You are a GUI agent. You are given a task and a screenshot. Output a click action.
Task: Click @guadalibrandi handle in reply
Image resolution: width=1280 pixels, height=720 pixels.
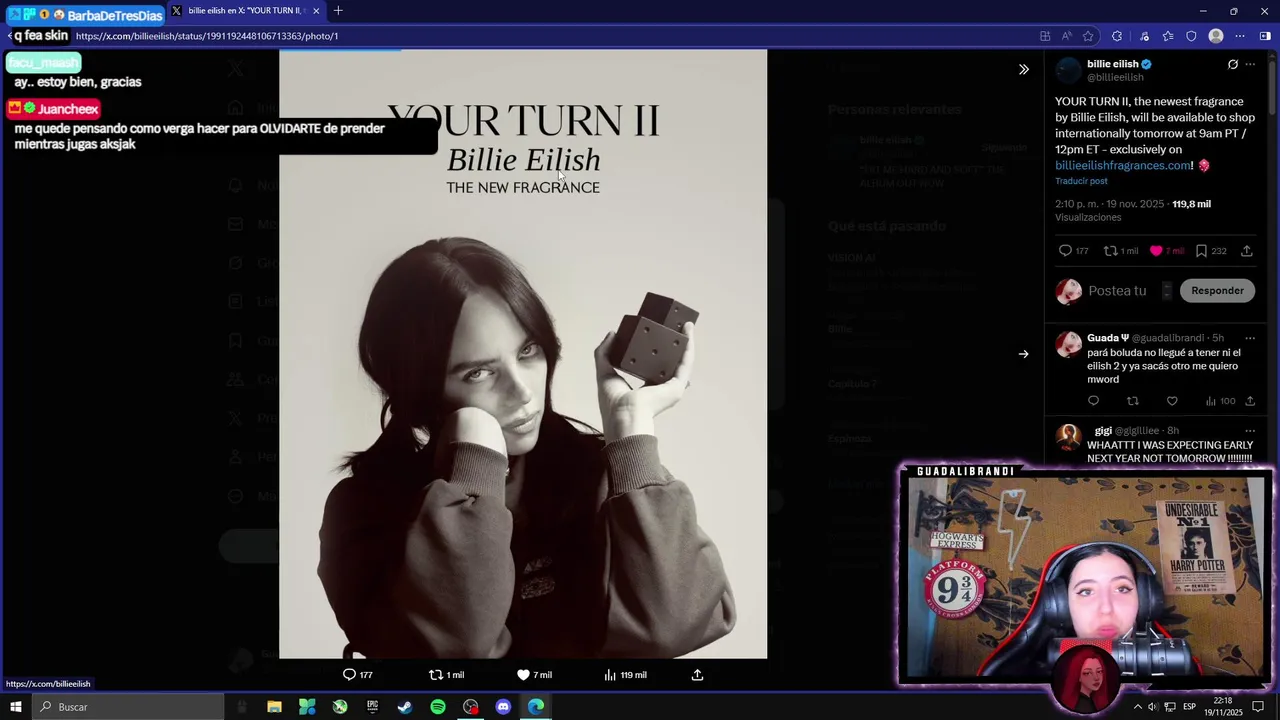tap(1168, 338)
